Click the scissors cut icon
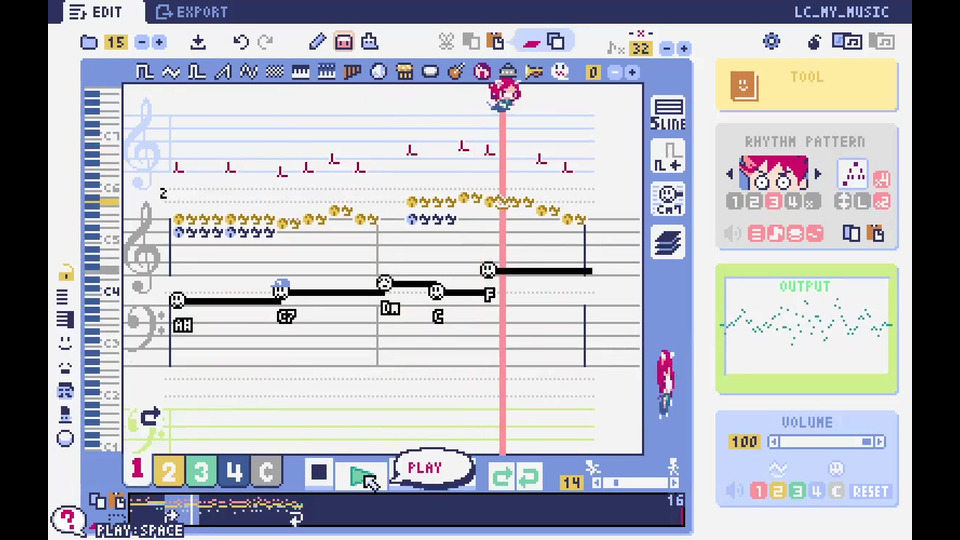Screen dimensions: 960x540 pos(446,42)
